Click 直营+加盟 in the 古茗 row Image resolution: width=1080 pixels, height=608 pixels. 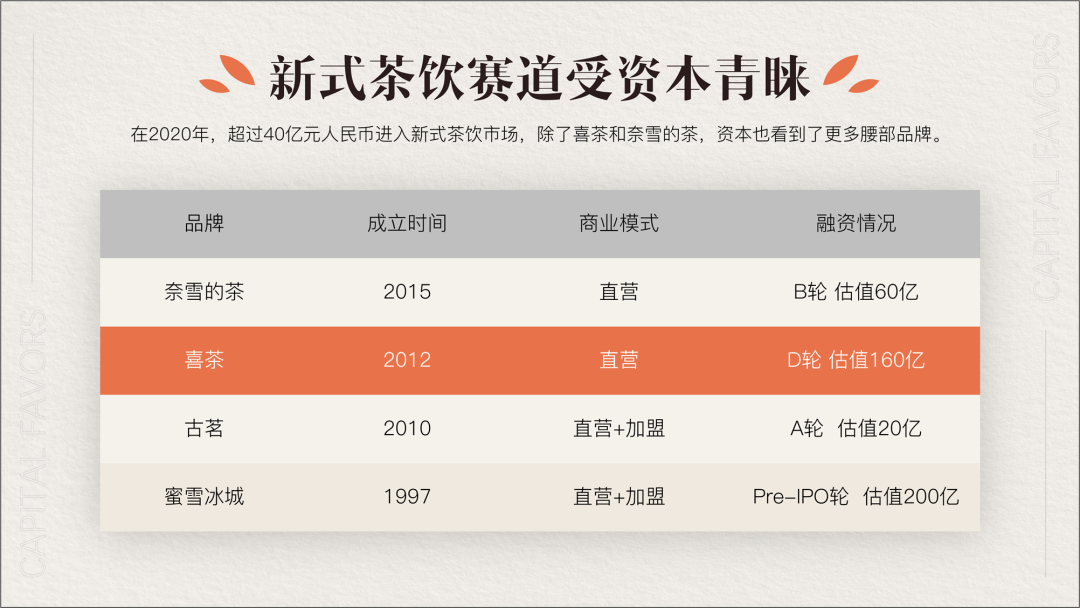619,428
